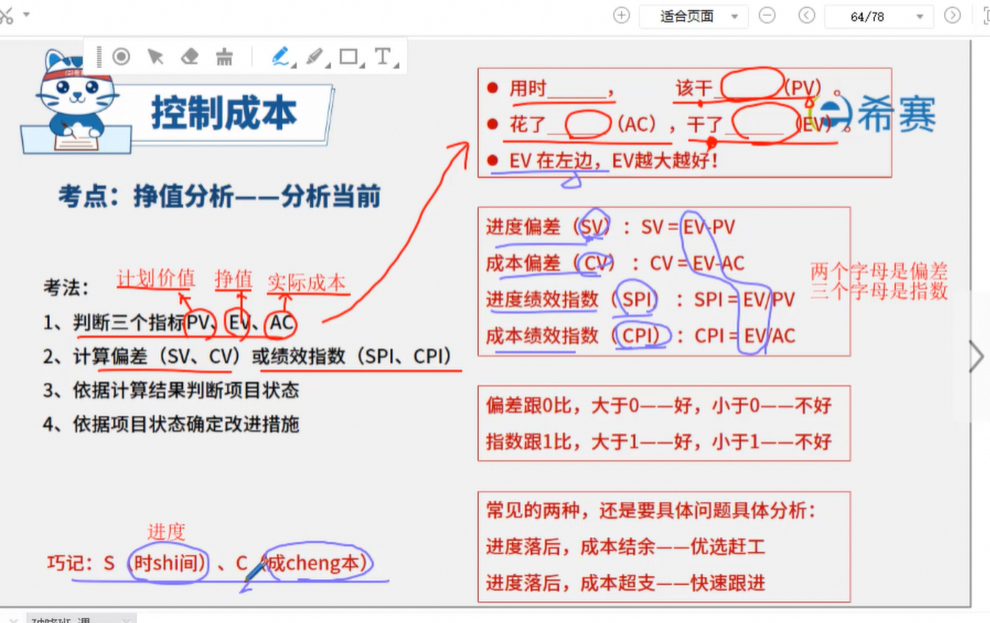Click the line 3、依据计算结果判断项目状态

(170, 390)
